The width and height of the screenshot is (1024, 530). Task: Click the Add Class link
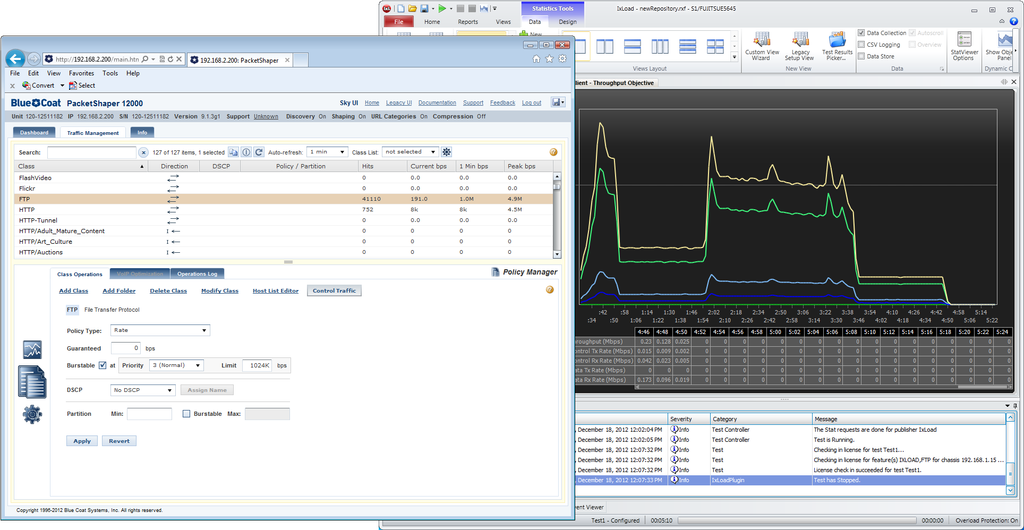[x=73, y=291]
